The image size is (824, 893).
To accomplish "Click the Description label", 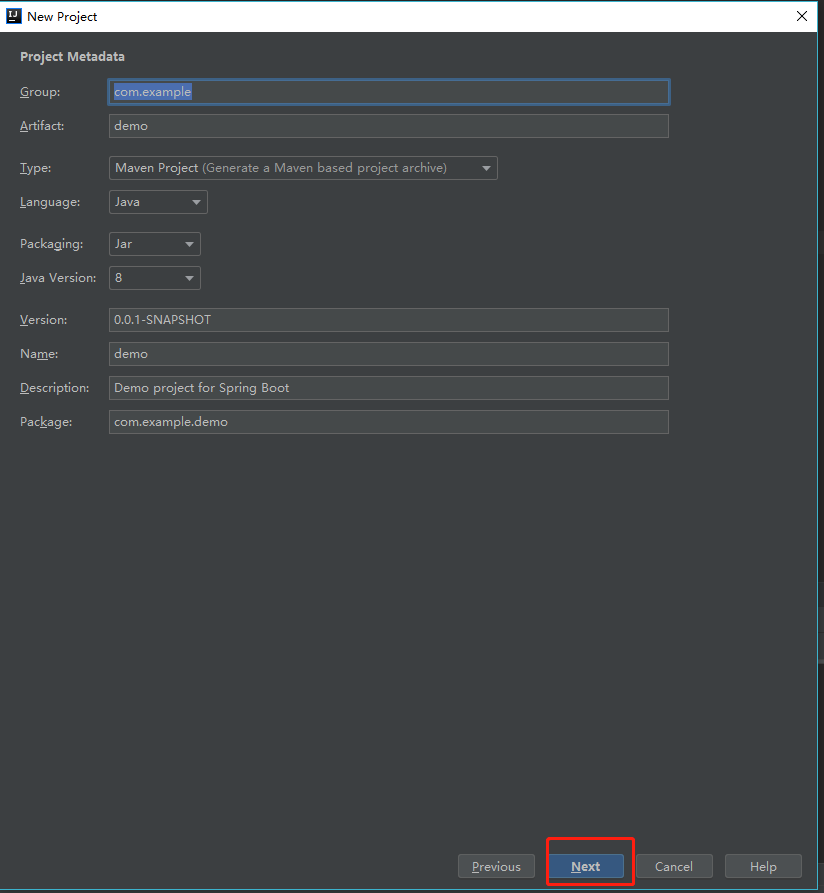I will pos(55,388).
